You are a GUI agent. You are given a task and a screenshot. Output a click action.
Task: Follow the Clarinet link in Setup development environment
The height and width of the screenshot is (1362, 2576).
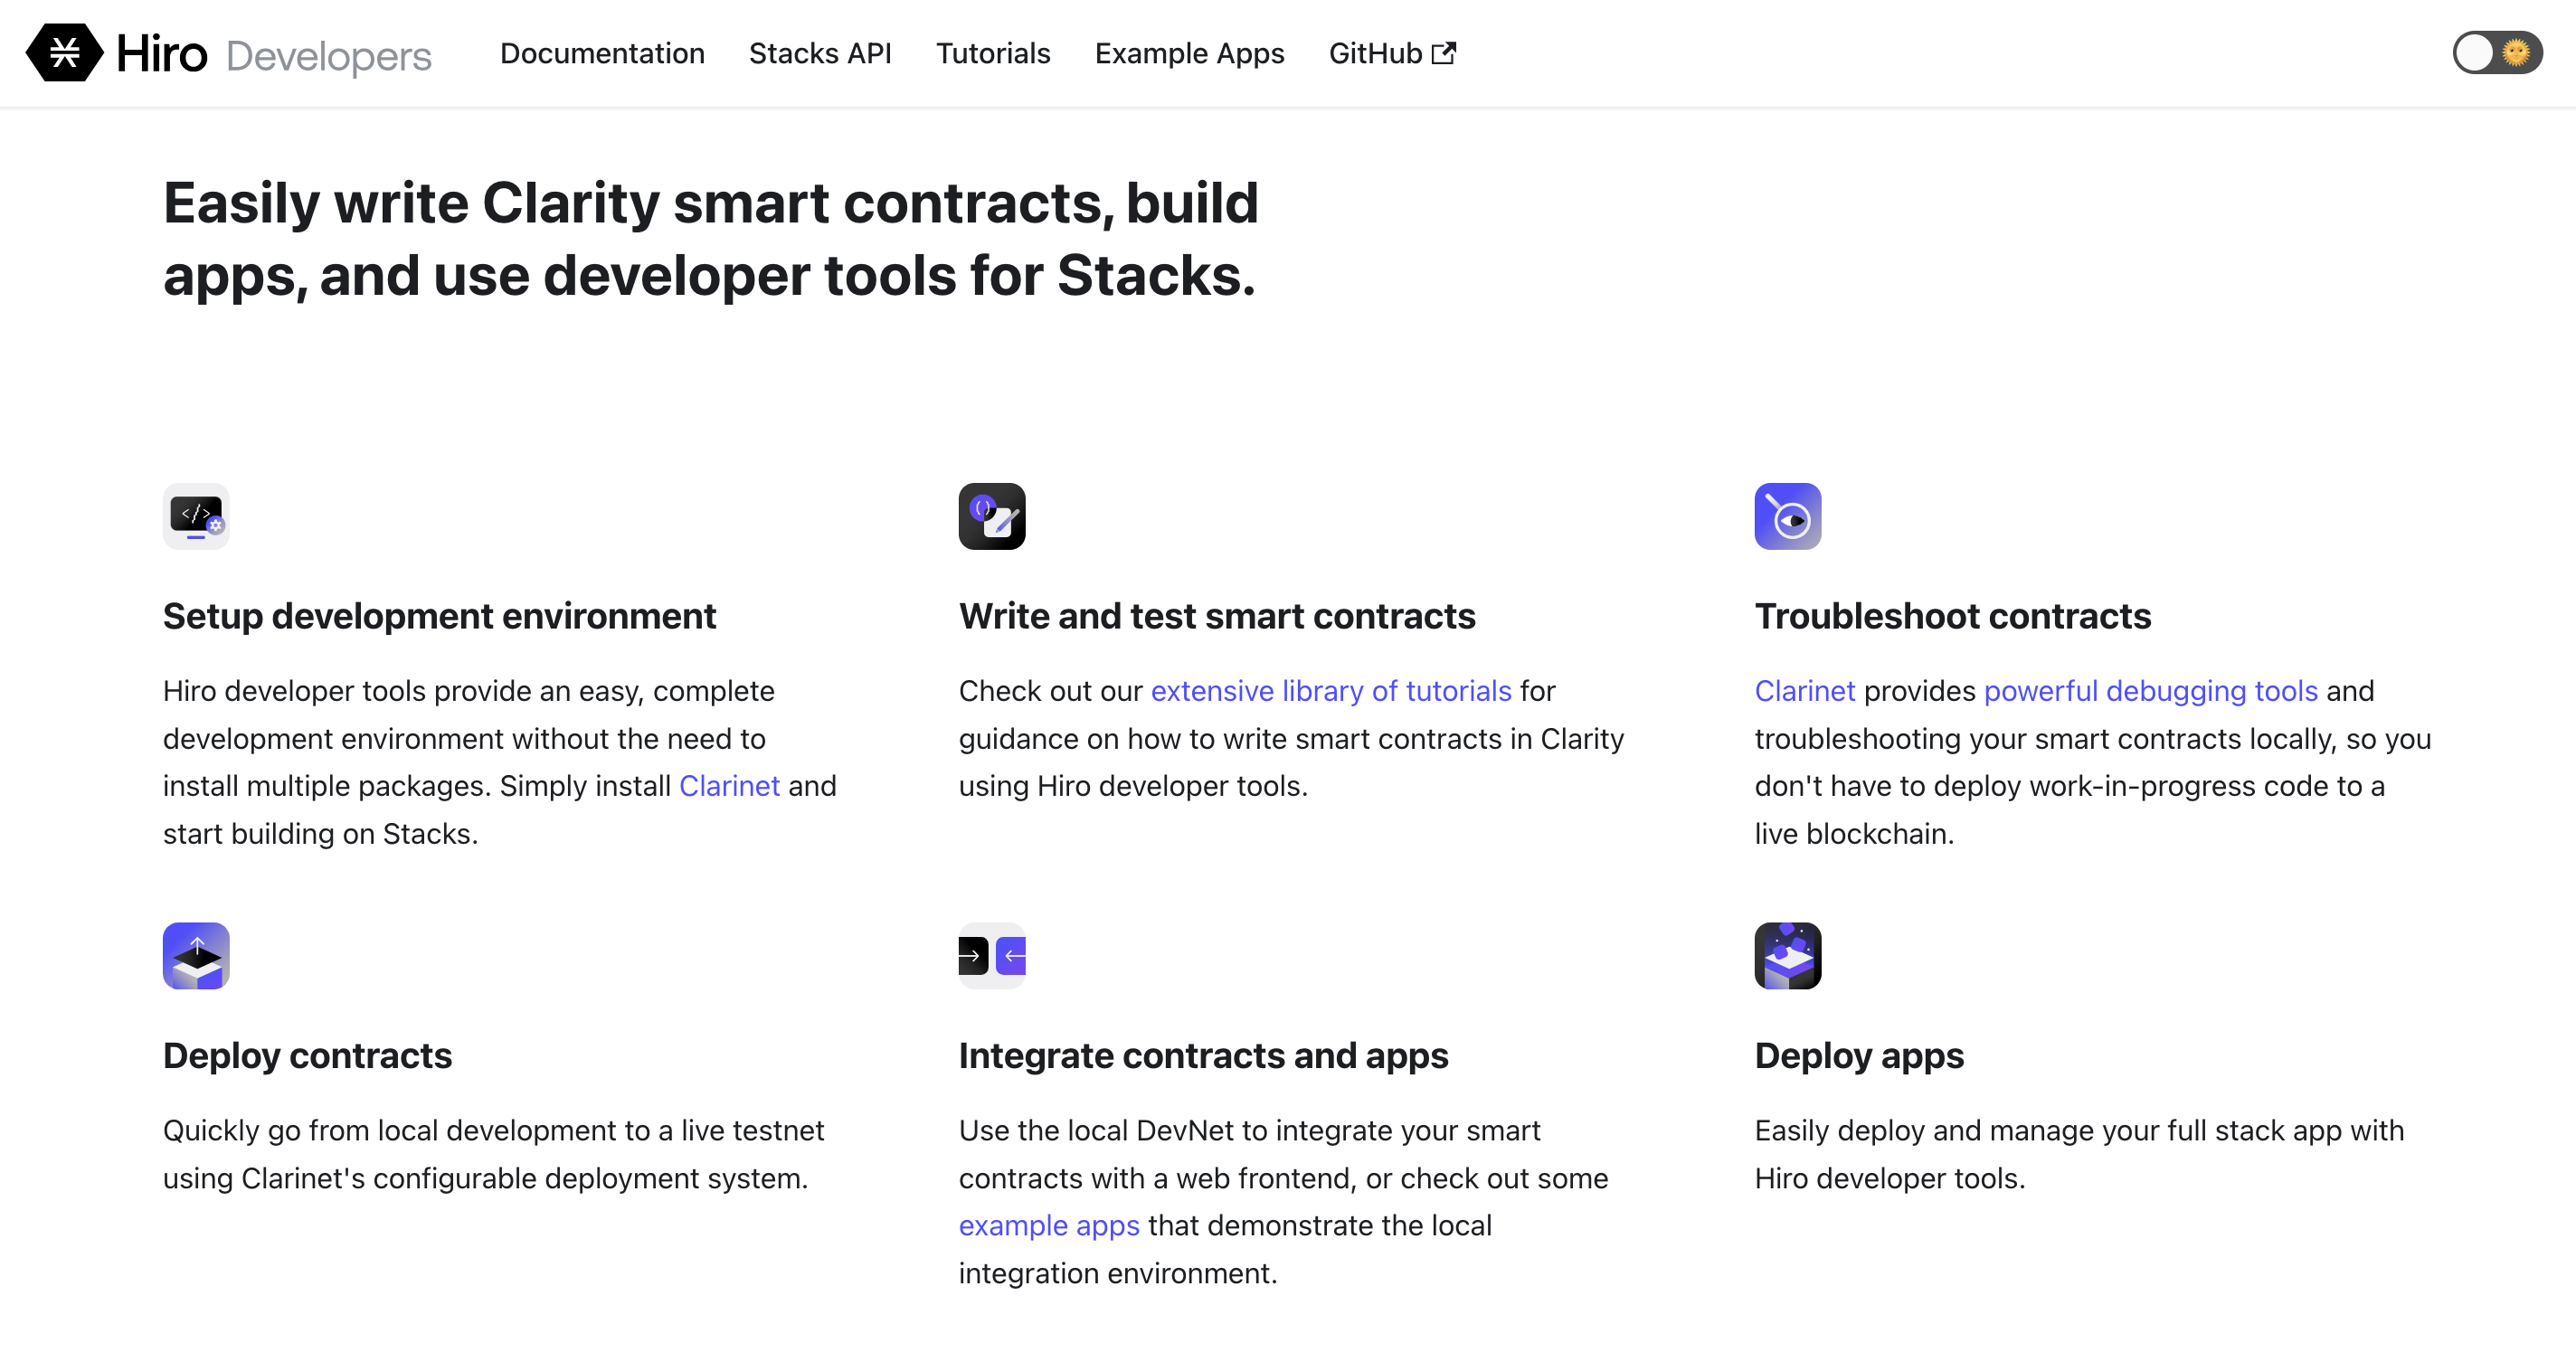(729, 786)
